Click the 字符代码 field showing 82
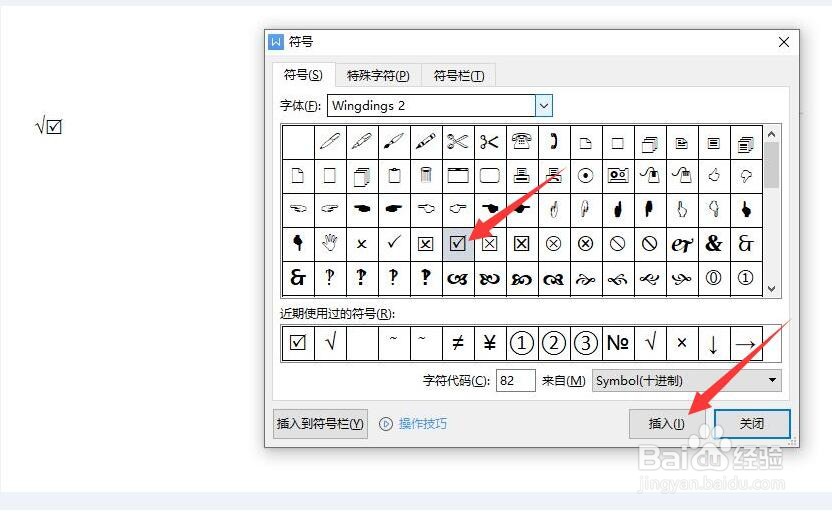Image resolution: width=832 pixels, height=513 pixels. 515,380
